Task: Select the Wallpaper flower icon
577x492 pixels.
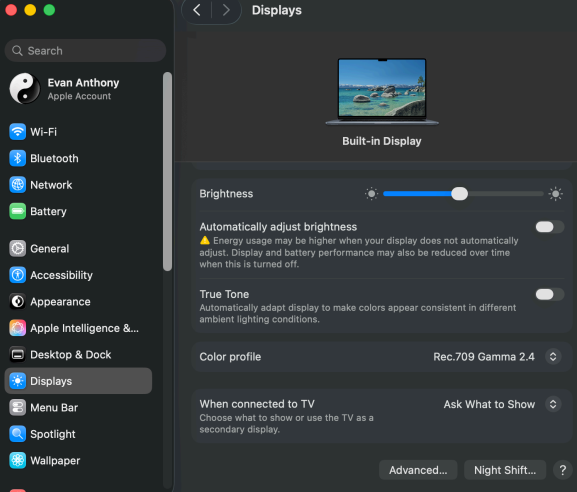Action: click(17, 460)
